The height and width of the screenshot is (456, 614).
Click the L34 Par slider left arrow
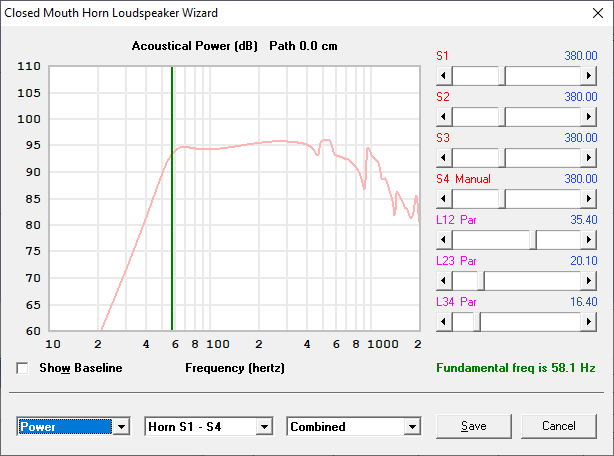444,322
